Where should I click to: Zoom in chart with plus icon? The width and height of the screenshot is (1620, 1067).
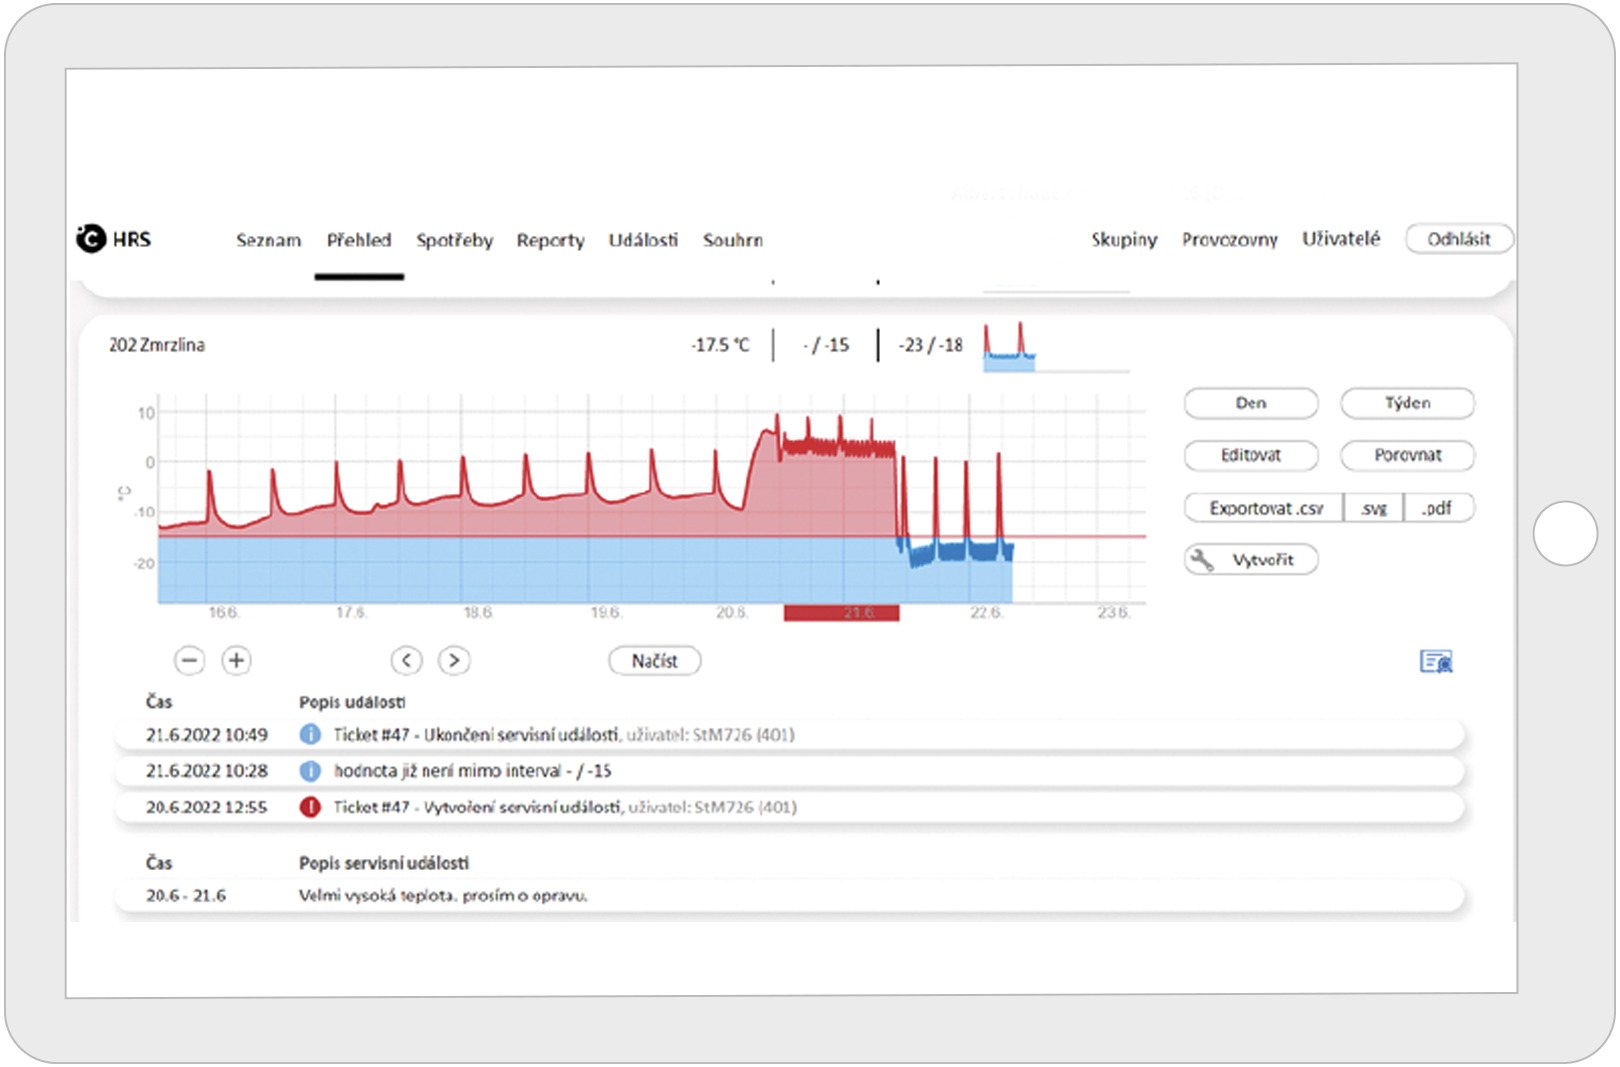click(x=236, y=661)
